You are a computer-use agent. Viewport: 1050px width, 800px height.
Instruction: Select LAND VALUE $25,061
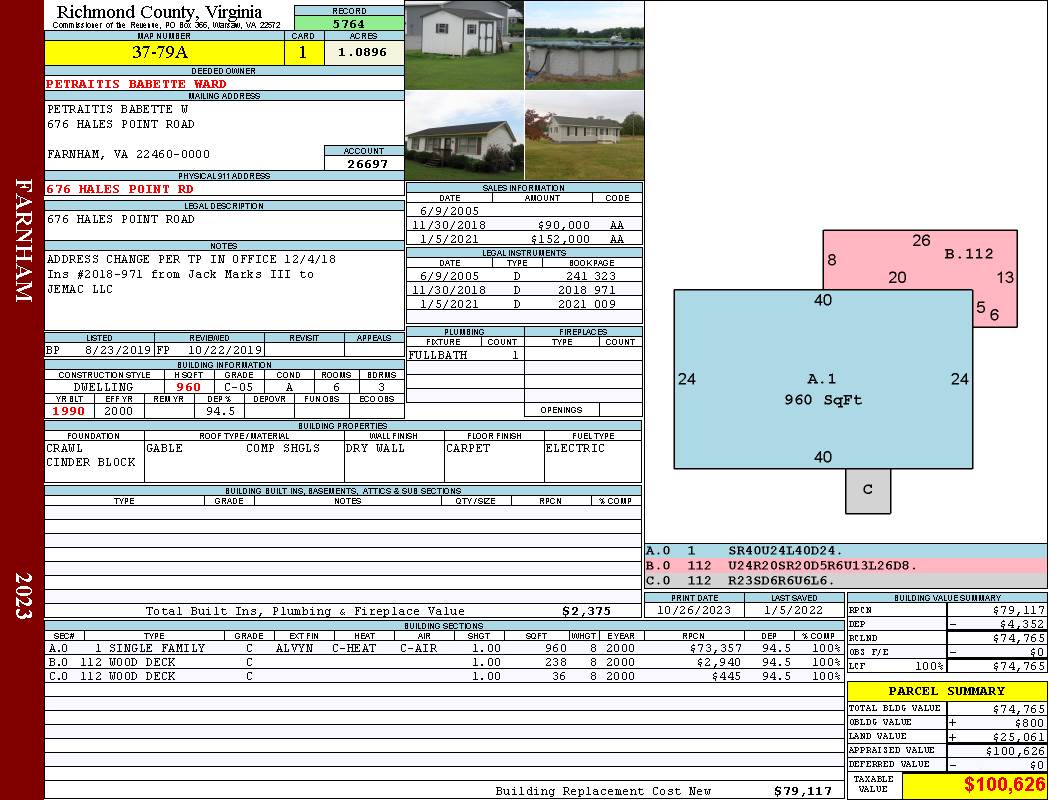point(1019,737)
